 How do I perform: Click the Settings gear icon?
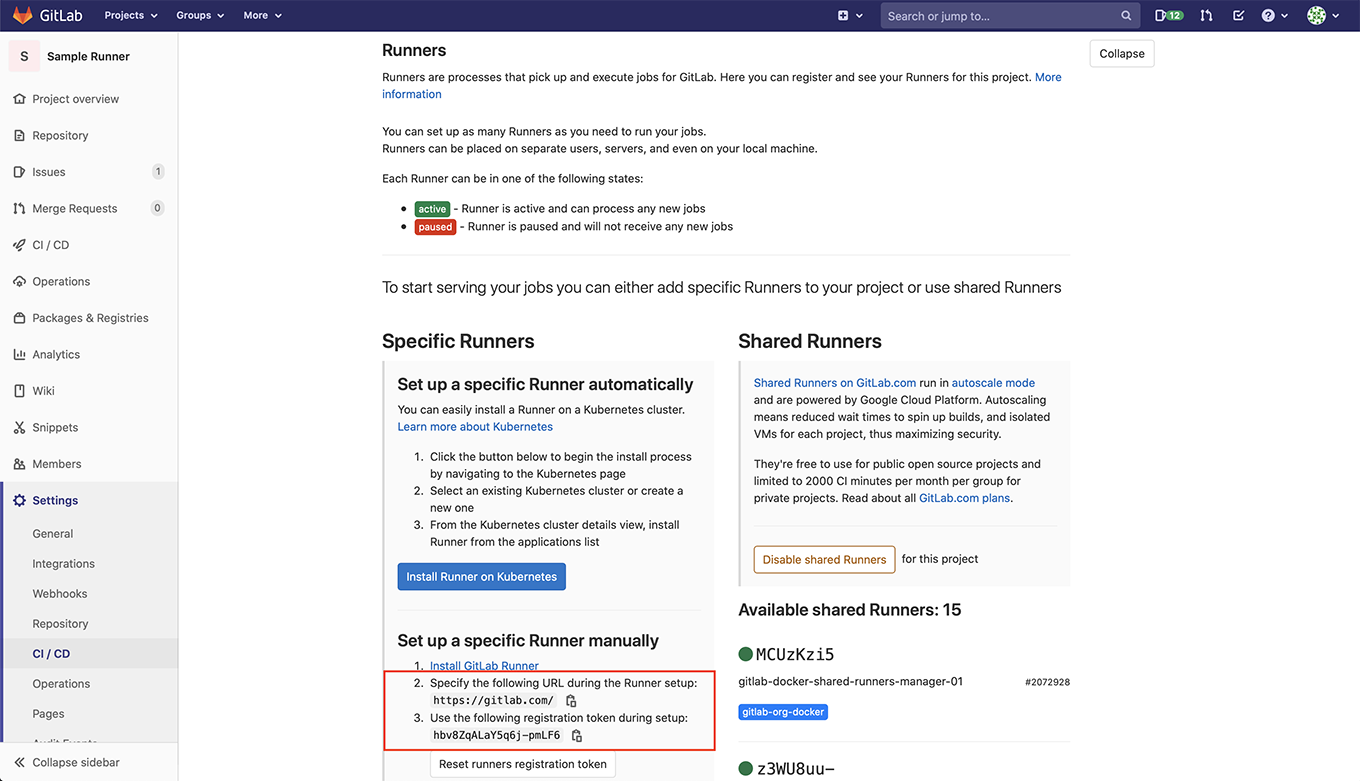[19, 500]
